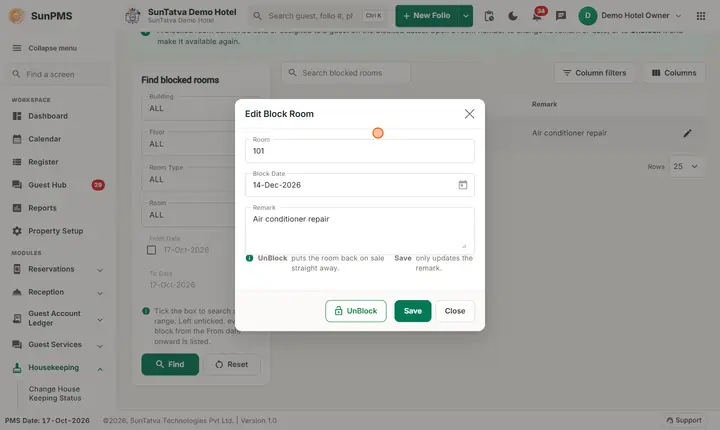720x430 pixels.
Task: Open Guest Hub from the sidebar
Action: [47, 185]
